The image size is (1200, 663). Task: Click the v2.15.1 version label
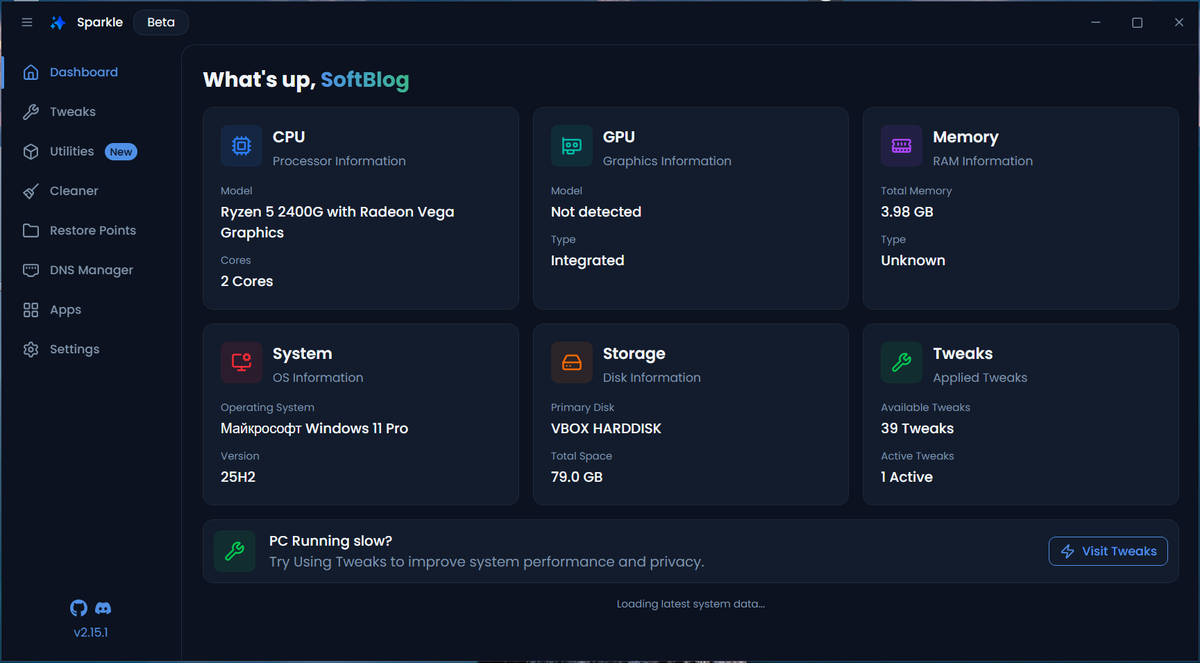tap(91, 633)
